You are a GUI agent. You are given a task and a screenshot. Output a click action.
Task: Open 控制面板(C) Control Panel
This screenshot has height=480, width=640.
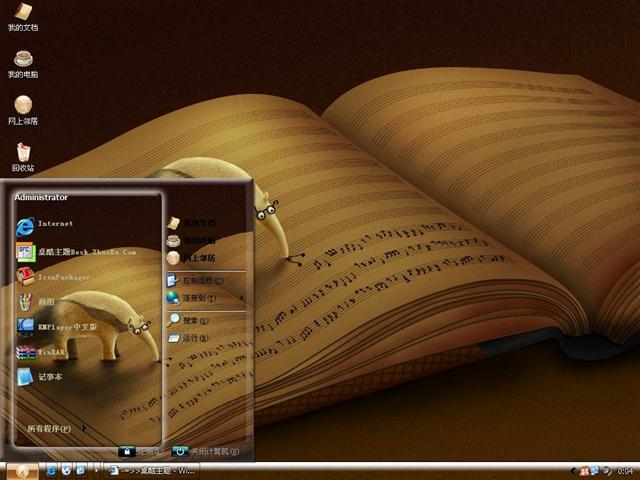[x=195, y=280]
